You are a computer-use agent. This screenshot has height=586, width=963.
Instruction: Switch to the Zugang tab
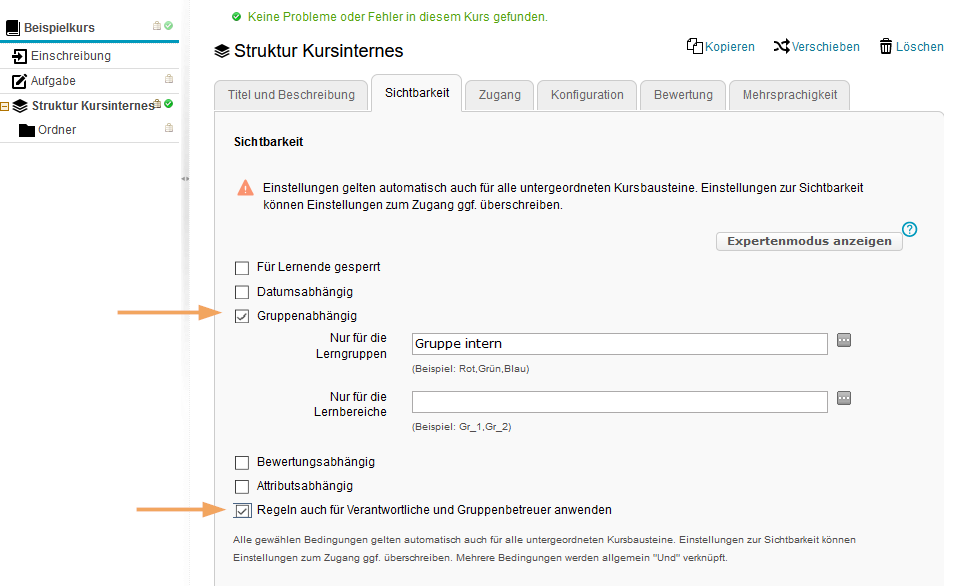498,94
